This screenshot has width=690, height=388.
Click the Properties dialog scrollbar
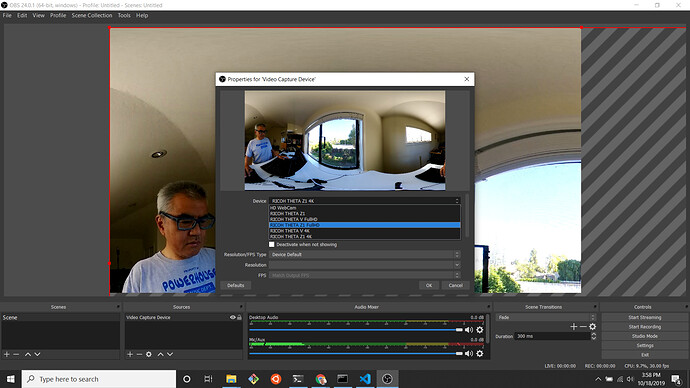point(466,216)
